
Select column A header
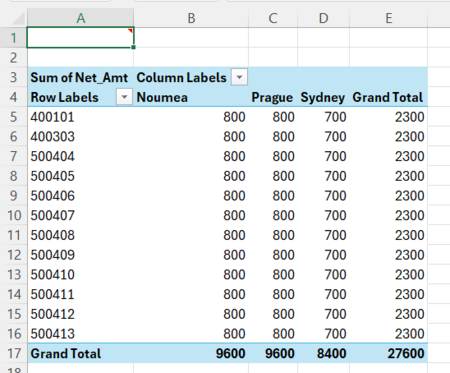[81, 18]
